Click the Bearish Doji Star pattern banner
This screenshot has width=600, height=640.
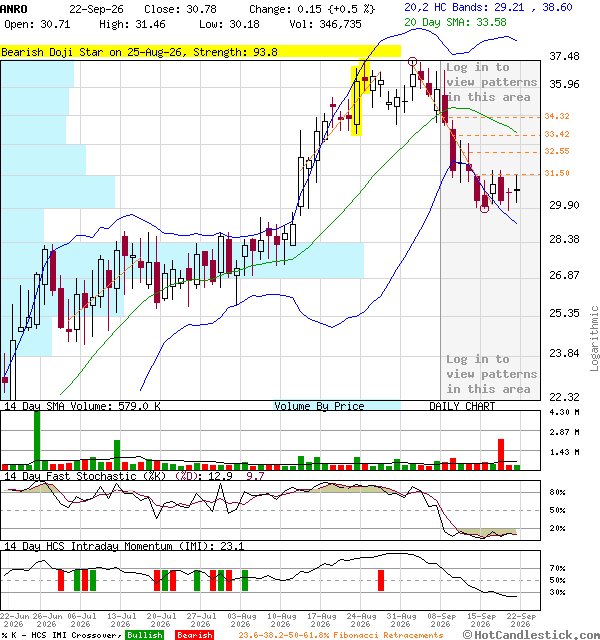point(200,52)
